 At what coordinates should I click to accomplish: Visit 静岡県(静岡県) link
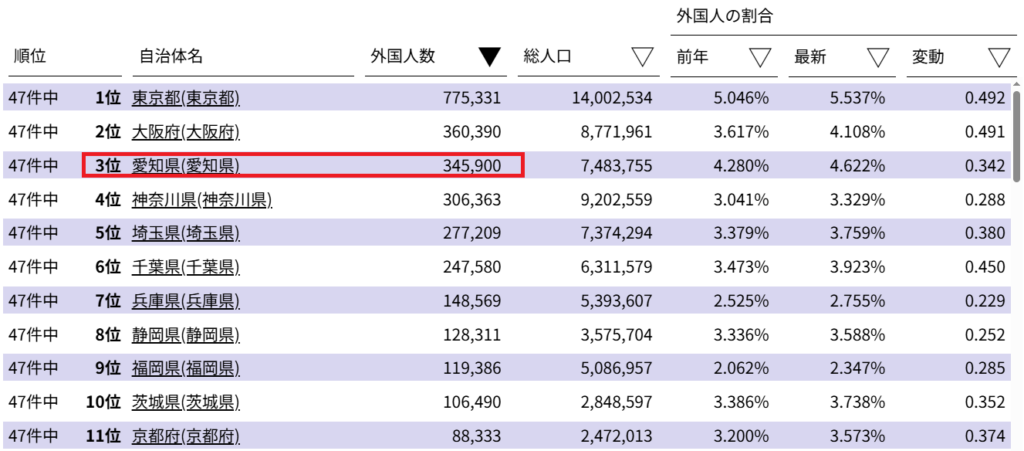[185, 335]
